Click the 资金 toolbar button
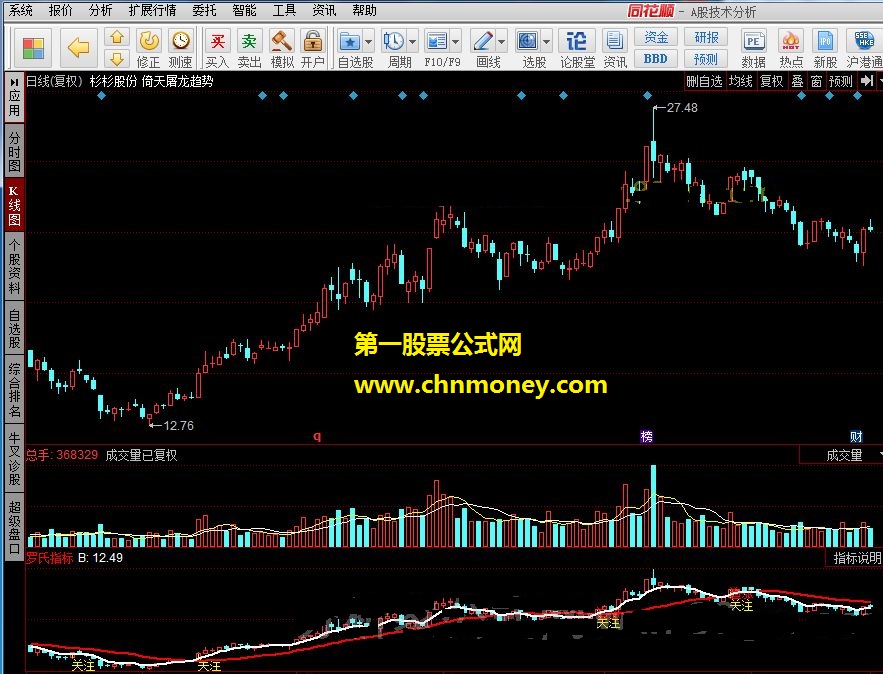The height and width of the screenshot is (674, 883). pos(655,37)
